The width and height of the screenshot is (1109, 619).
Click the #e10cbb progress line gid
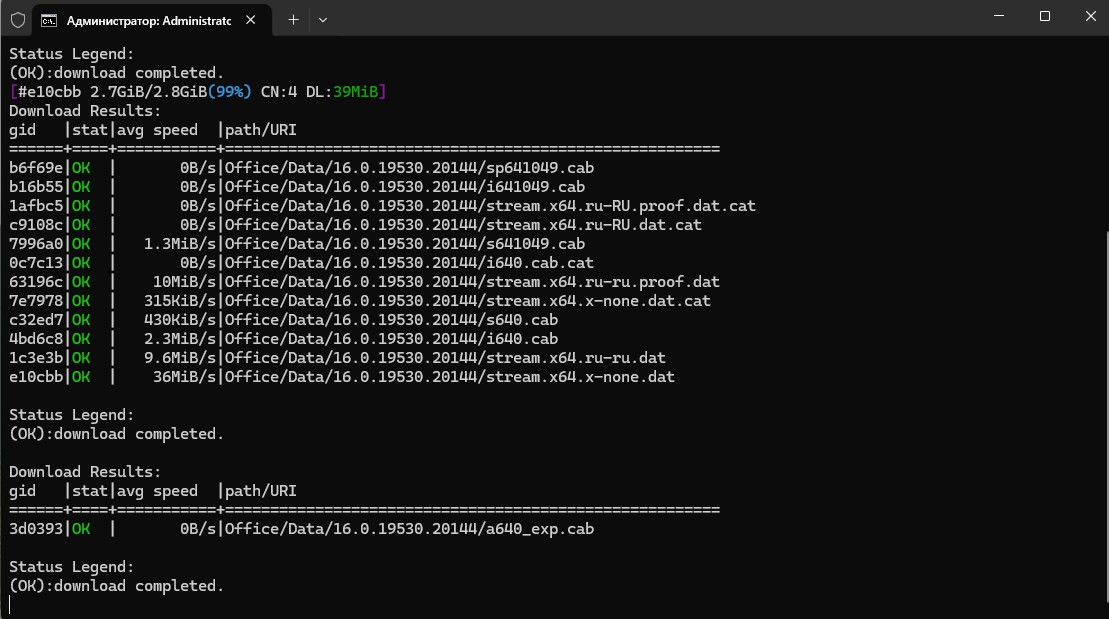pyautogui.click(x=50, y=92)
